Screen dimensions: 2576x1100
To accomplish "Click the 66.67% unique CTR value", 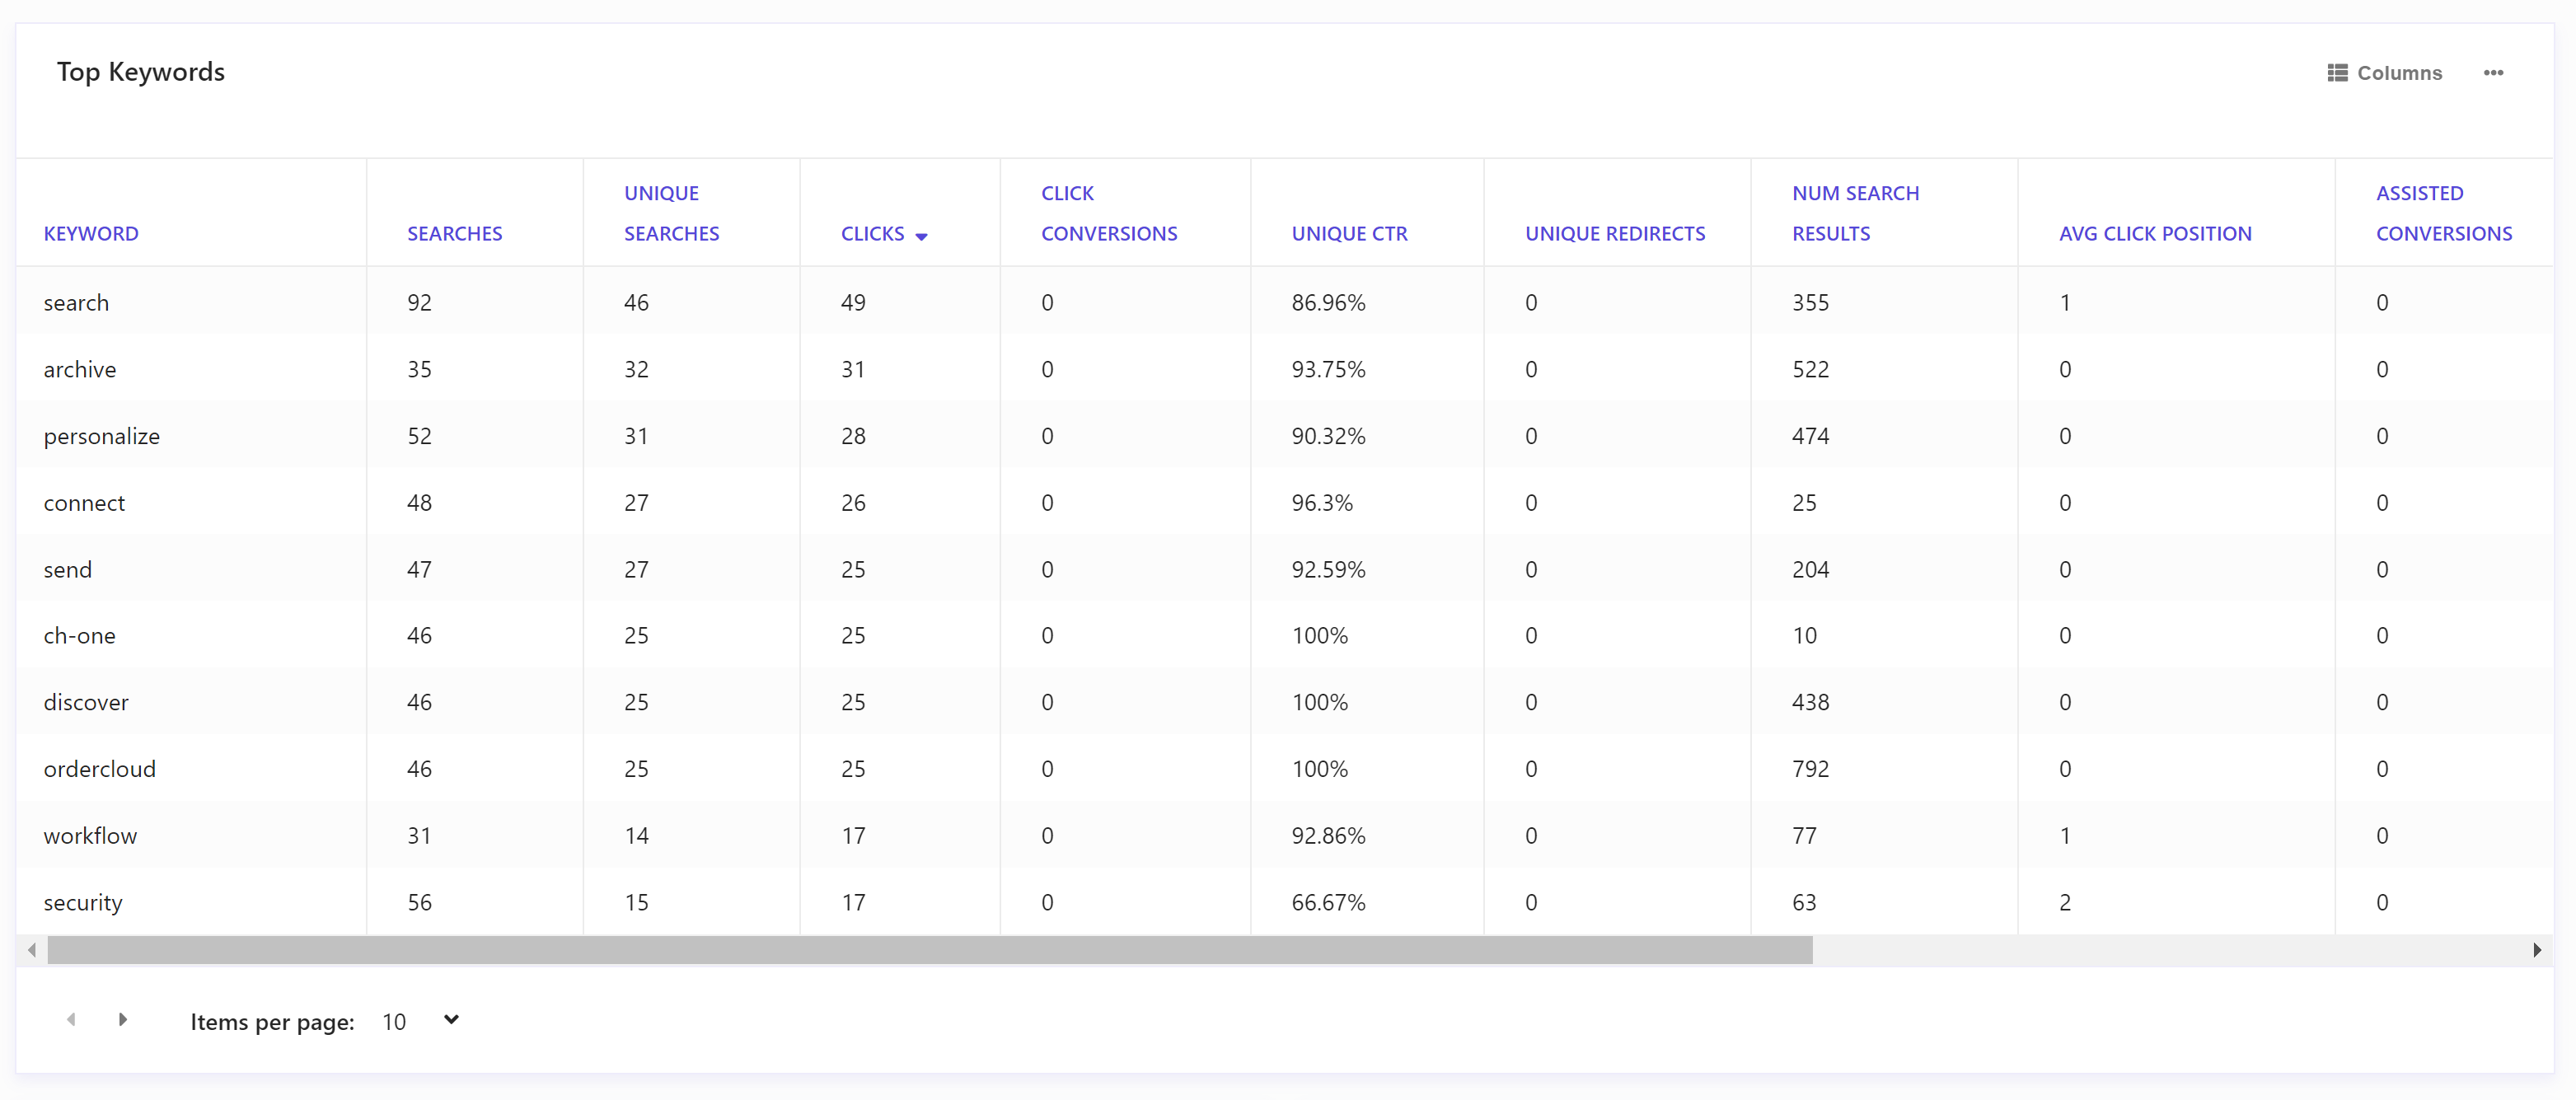I will tap(1328, 902).
